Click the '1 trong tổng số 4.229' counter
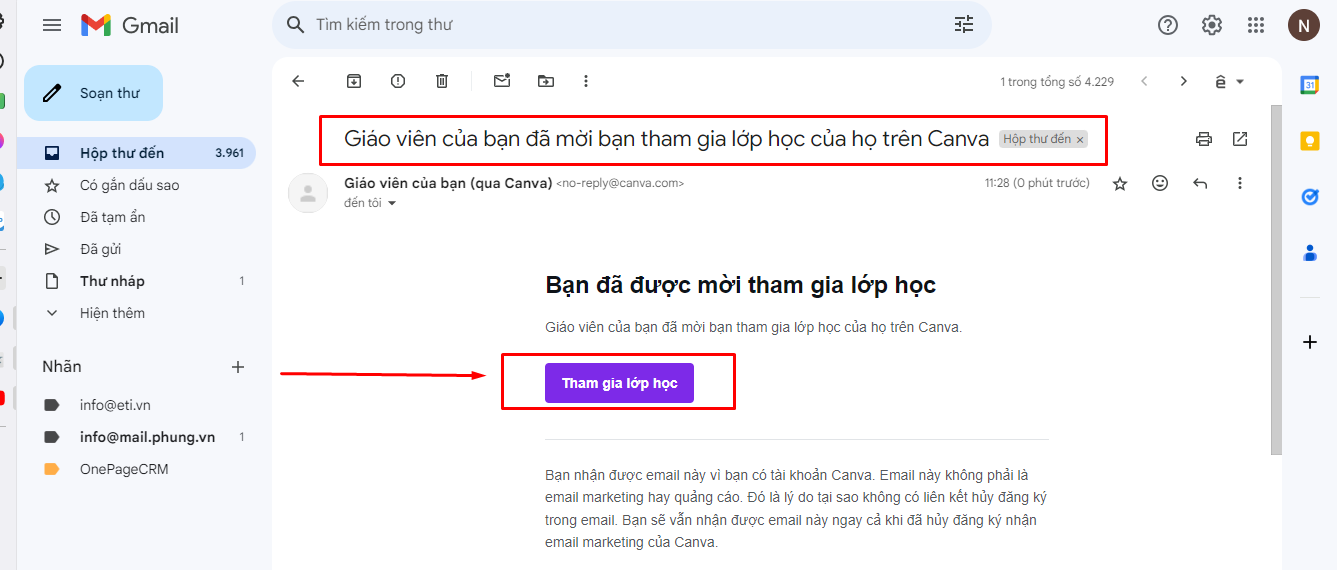The height and width of the screenshot is (570, 1337). 1057,81
